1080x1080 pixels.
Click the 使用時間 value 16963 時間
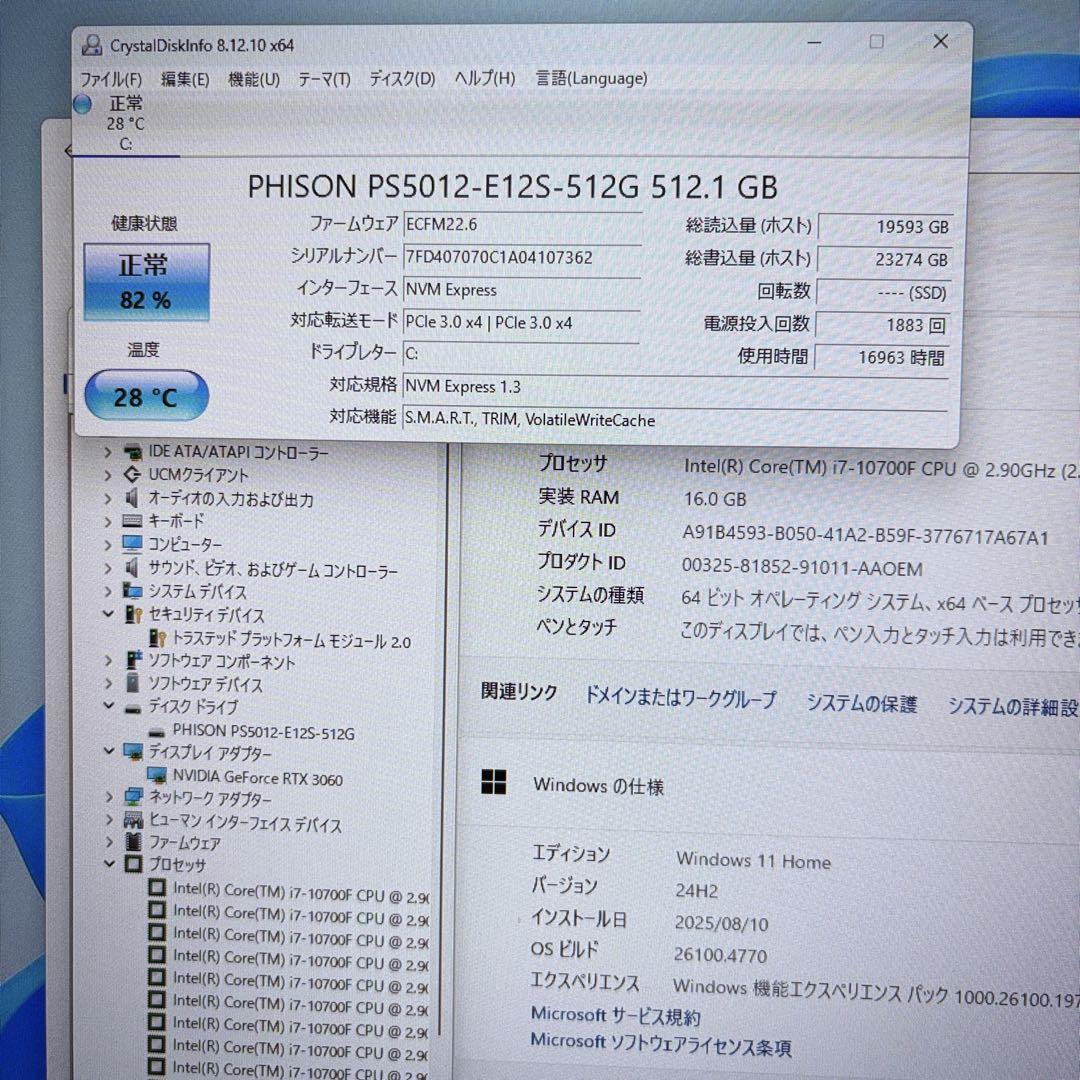882,357
